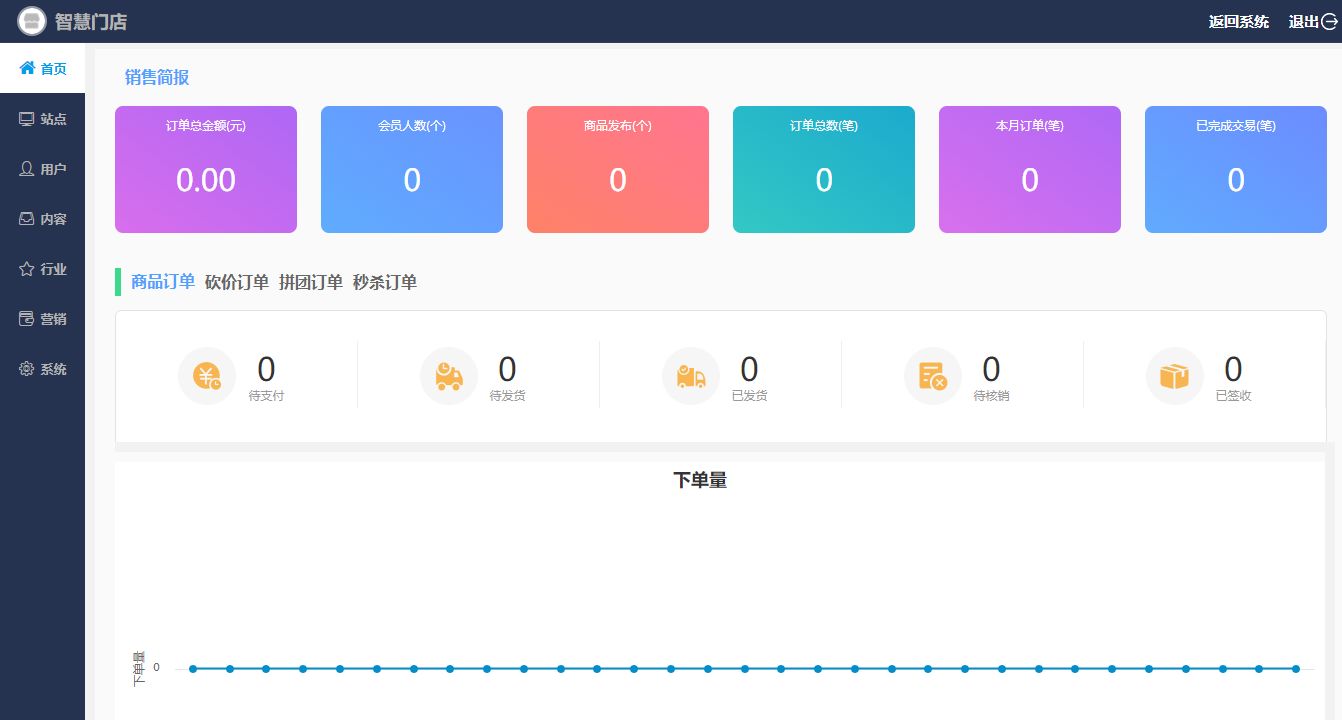This screenshot has height=720, width=1342.
Task: Click the 待发货 count label
Action: pos(508,396)
